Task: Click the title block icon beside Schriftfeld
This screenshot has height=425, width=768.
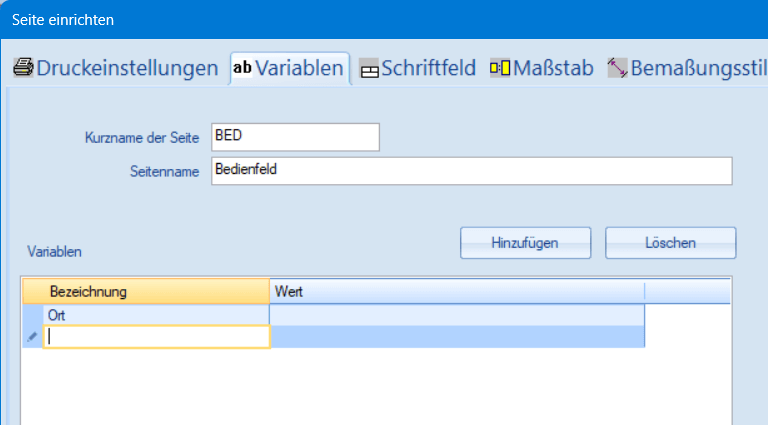Action: click(x=369, y=69)
